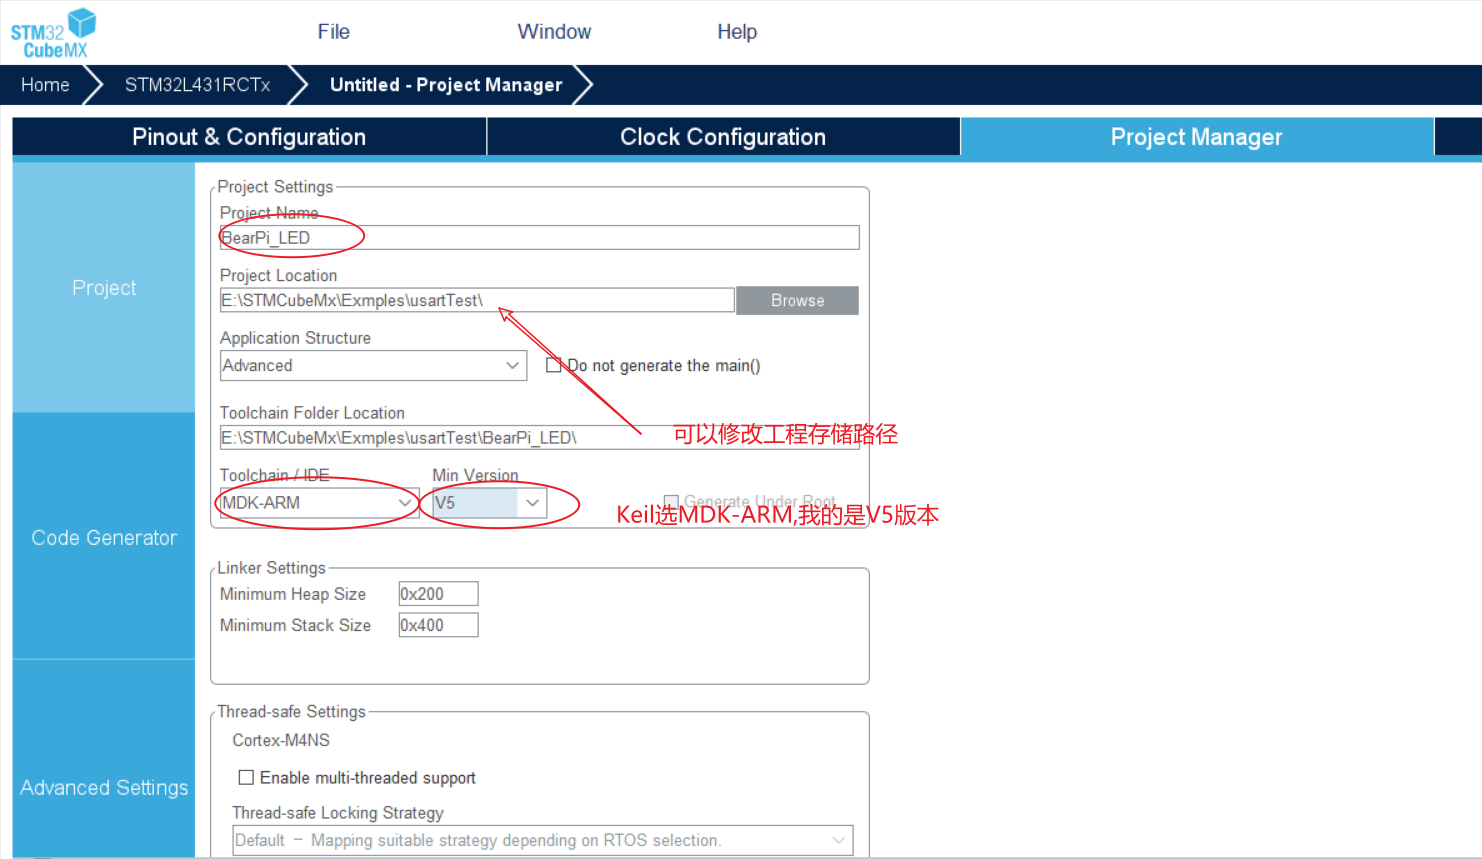Switch to Pinout & Configuration tab
Screen dimensions: 1482x859
click(x=249, y=137)
